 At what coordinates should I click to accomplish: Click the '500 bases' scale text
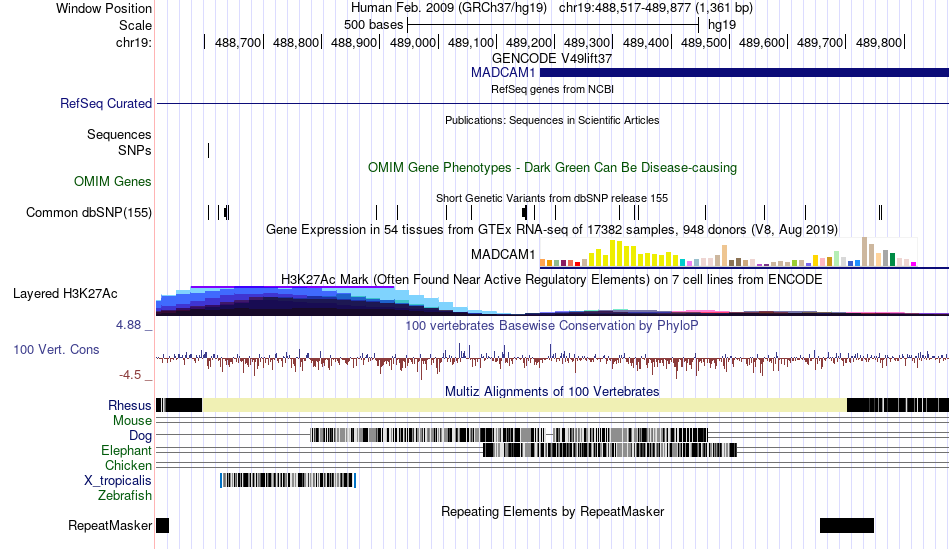pos(373,25)
